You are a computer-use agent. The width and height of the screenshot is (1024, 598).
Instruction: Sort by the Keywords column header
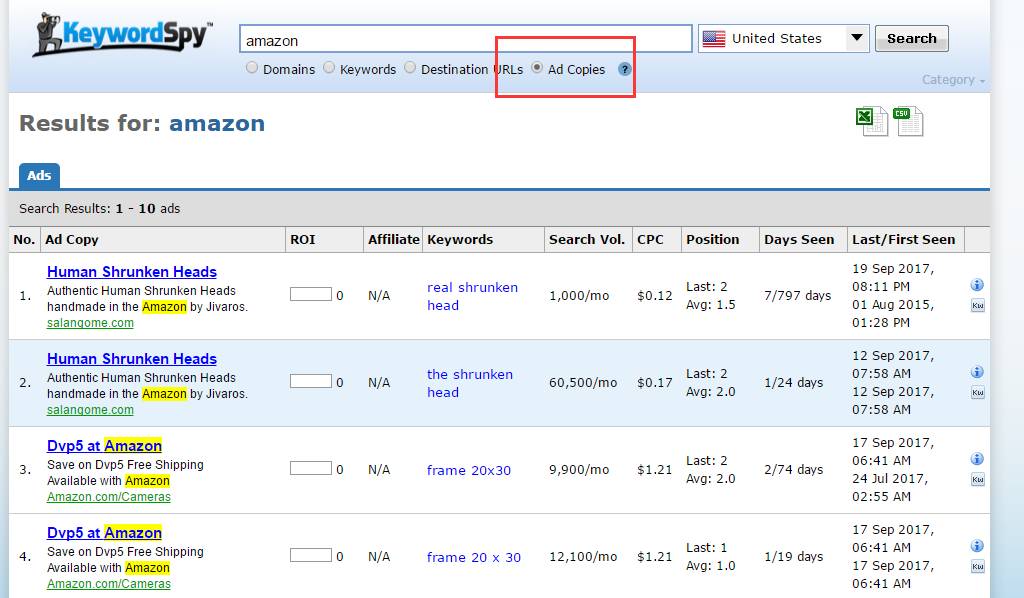click(x=460, y=240)
